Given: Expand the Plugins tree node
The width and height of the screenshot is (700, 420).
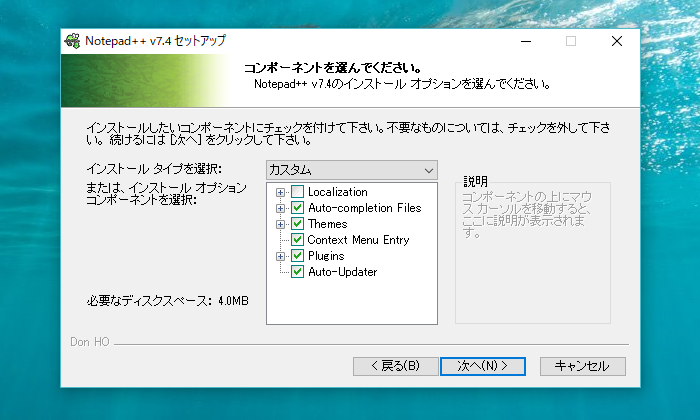Looking at the screenshot, I should [280, 257].
